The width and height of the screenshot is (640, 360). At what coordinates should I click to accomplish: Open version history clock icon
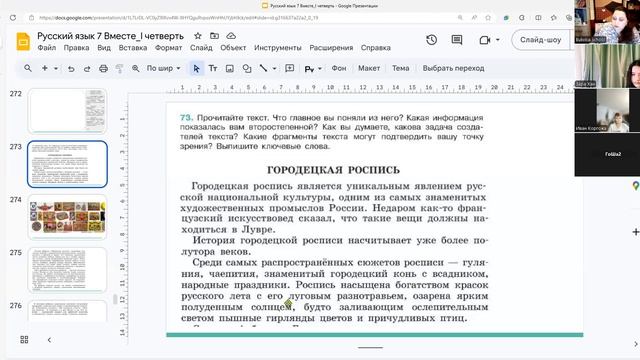click(431, 40)
